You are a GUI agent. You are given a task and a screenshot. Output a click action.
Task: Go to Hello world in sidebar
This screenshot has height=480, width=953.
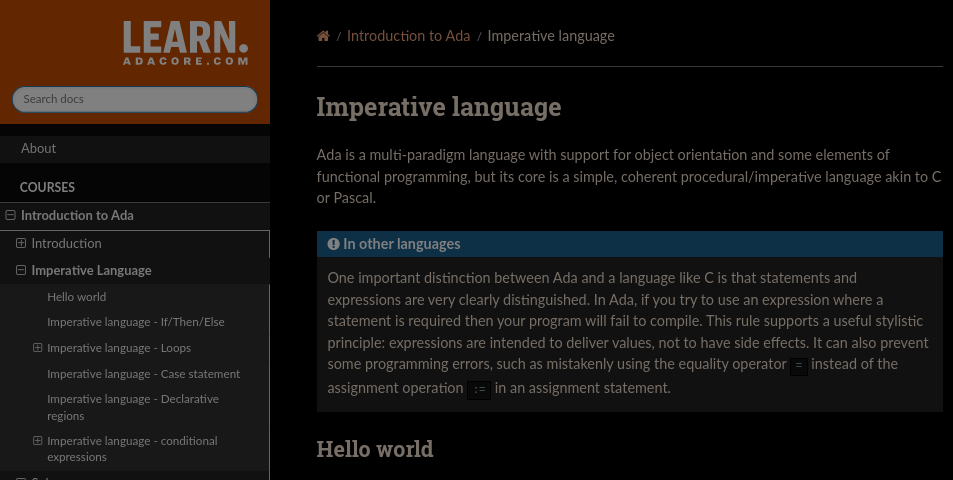pos(76,297)
